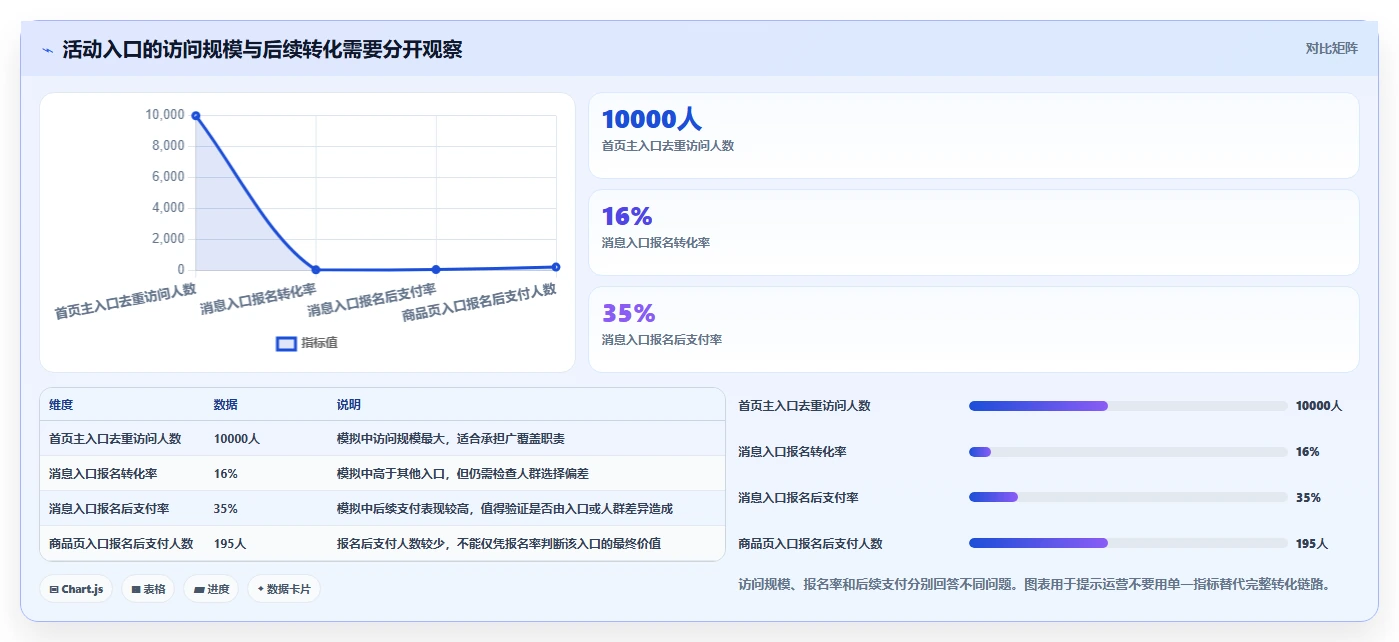
Task: Click description starting 报名后支付人数较少
Action: pyautogui.click(x=499, y=544)
